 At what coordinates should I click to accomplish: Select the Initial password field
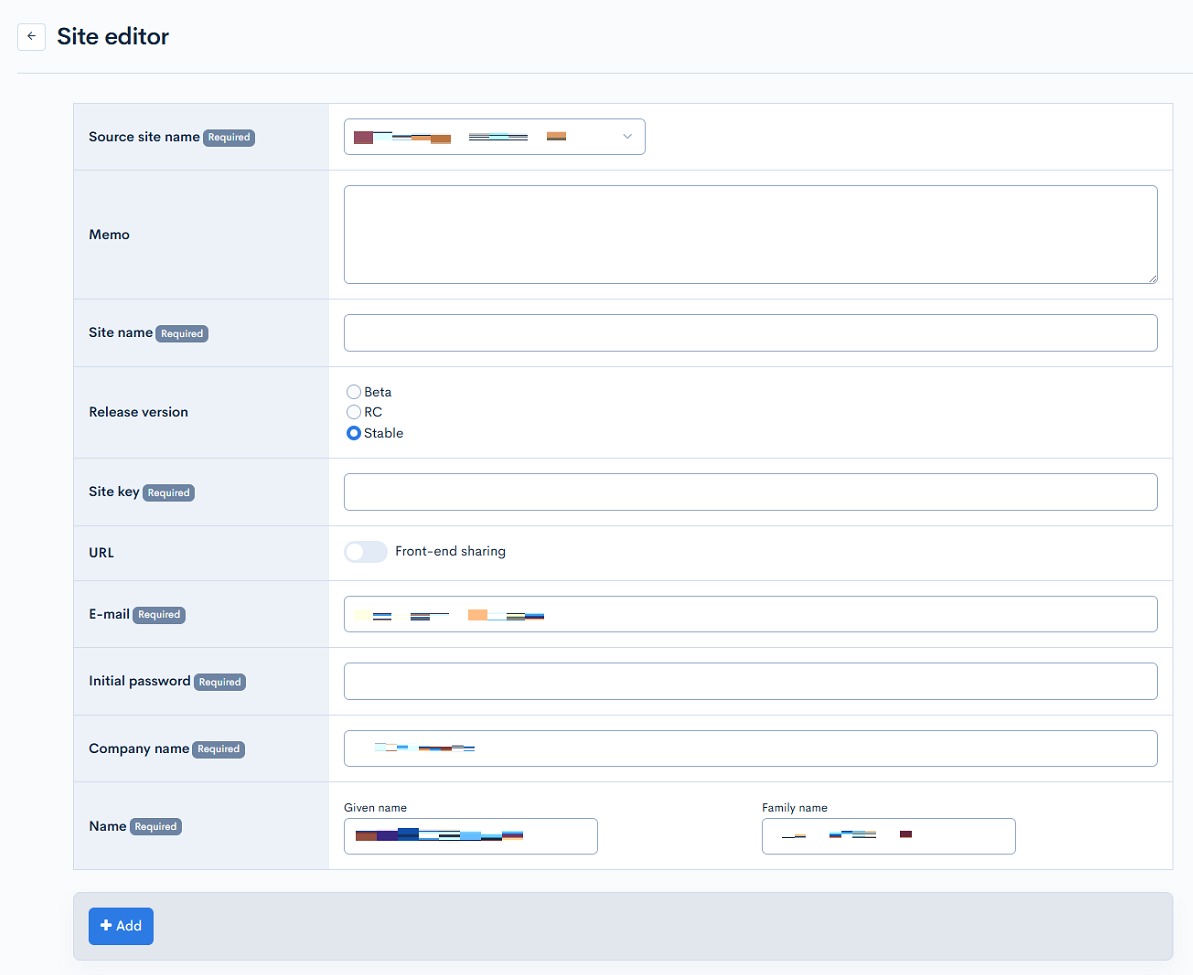pos(750,681)
